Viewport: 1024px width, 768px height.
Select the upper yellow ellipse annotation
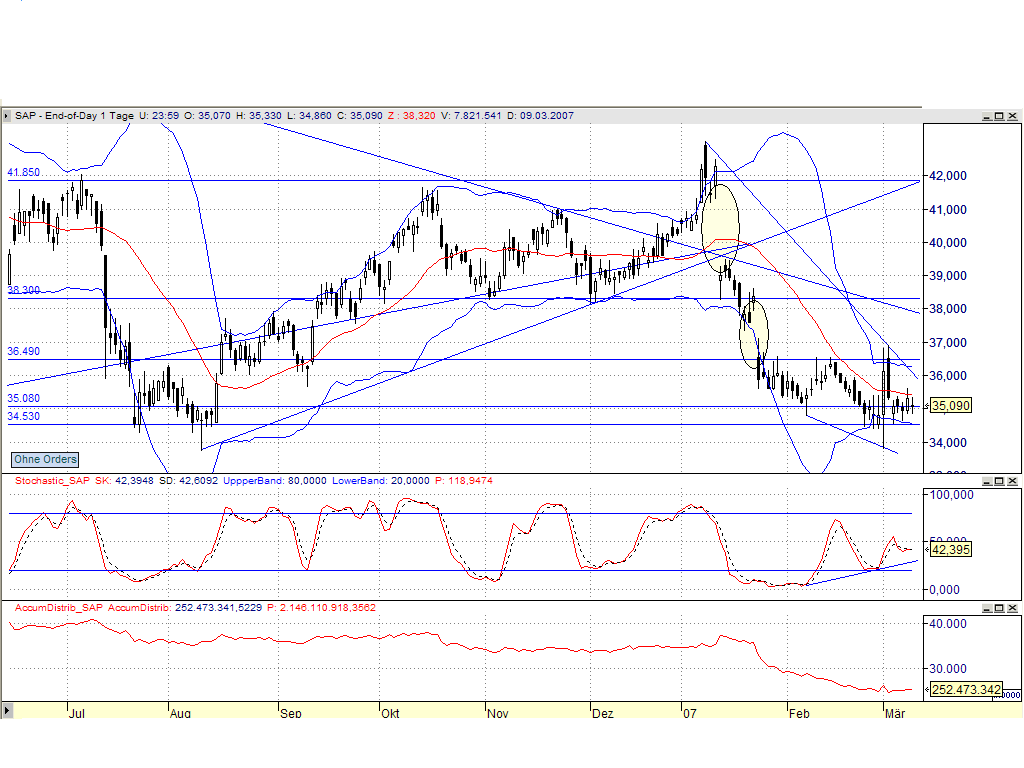[720, 224]
